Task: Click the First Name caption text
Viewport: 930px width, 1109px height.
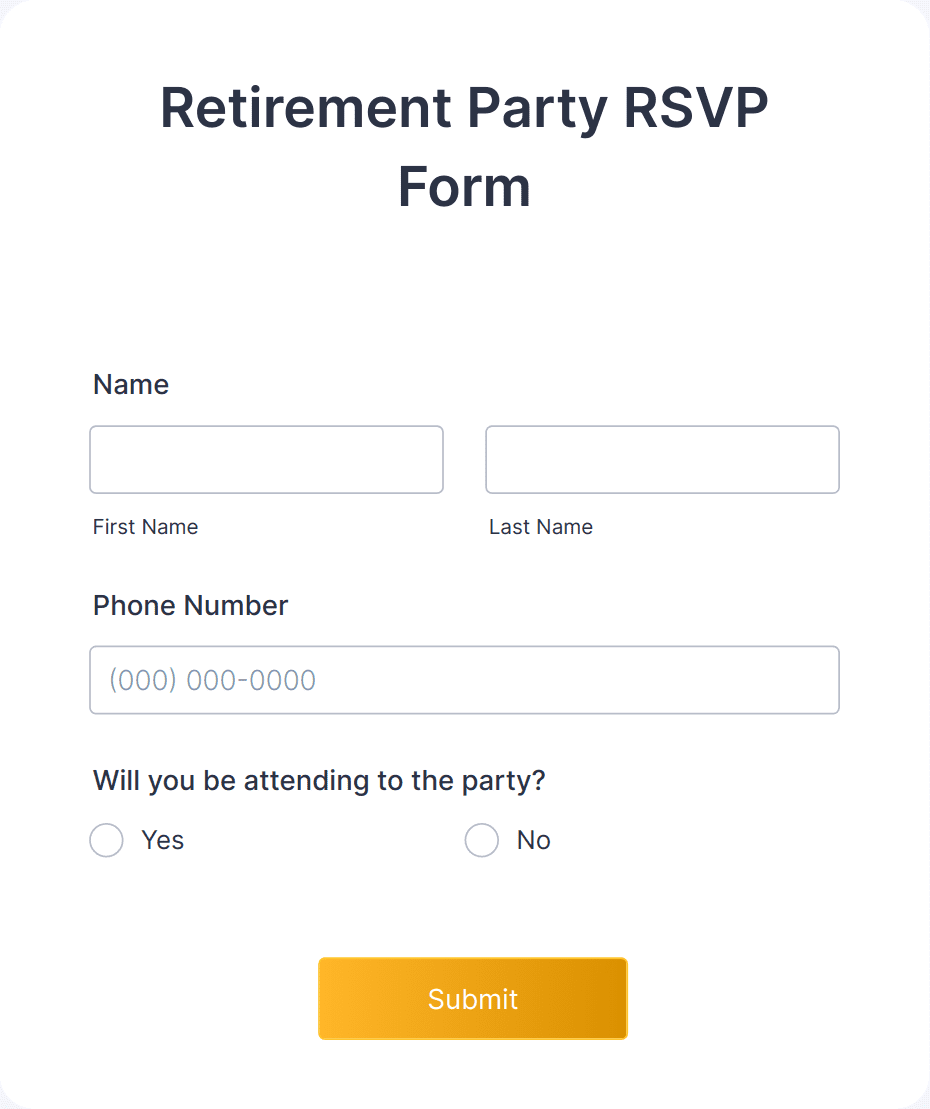Action: [145, 526]
